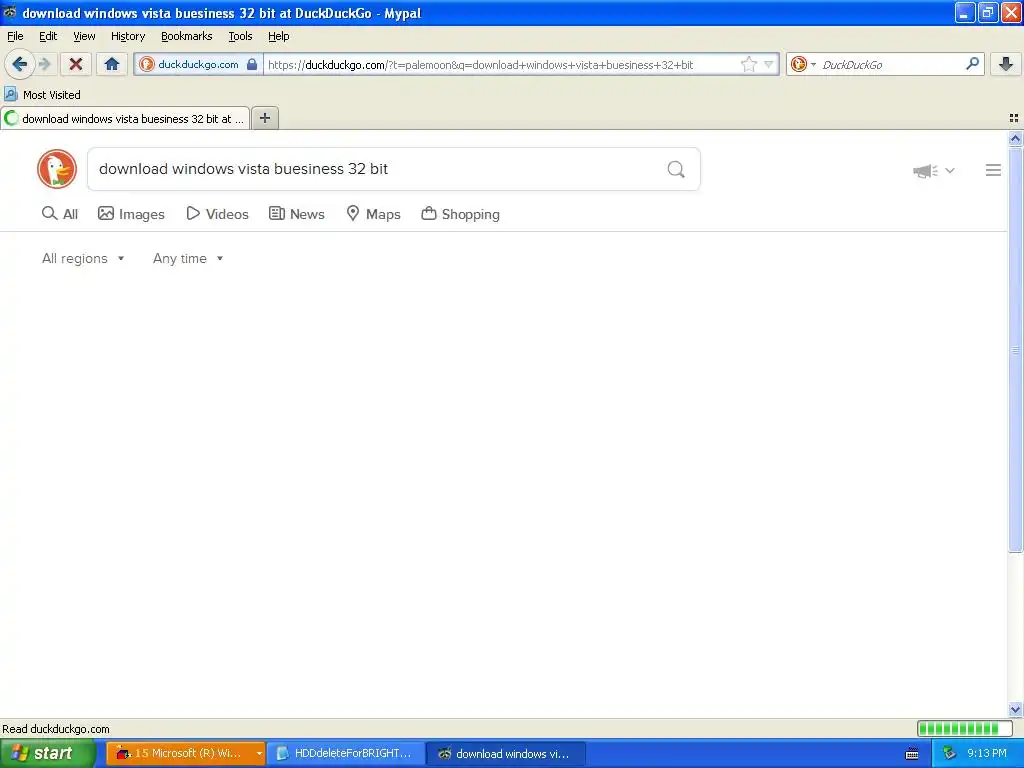The height and width of the screenshot is (768, 1024).
Task: Restore down the Mypal window
Action: point(988,12)
